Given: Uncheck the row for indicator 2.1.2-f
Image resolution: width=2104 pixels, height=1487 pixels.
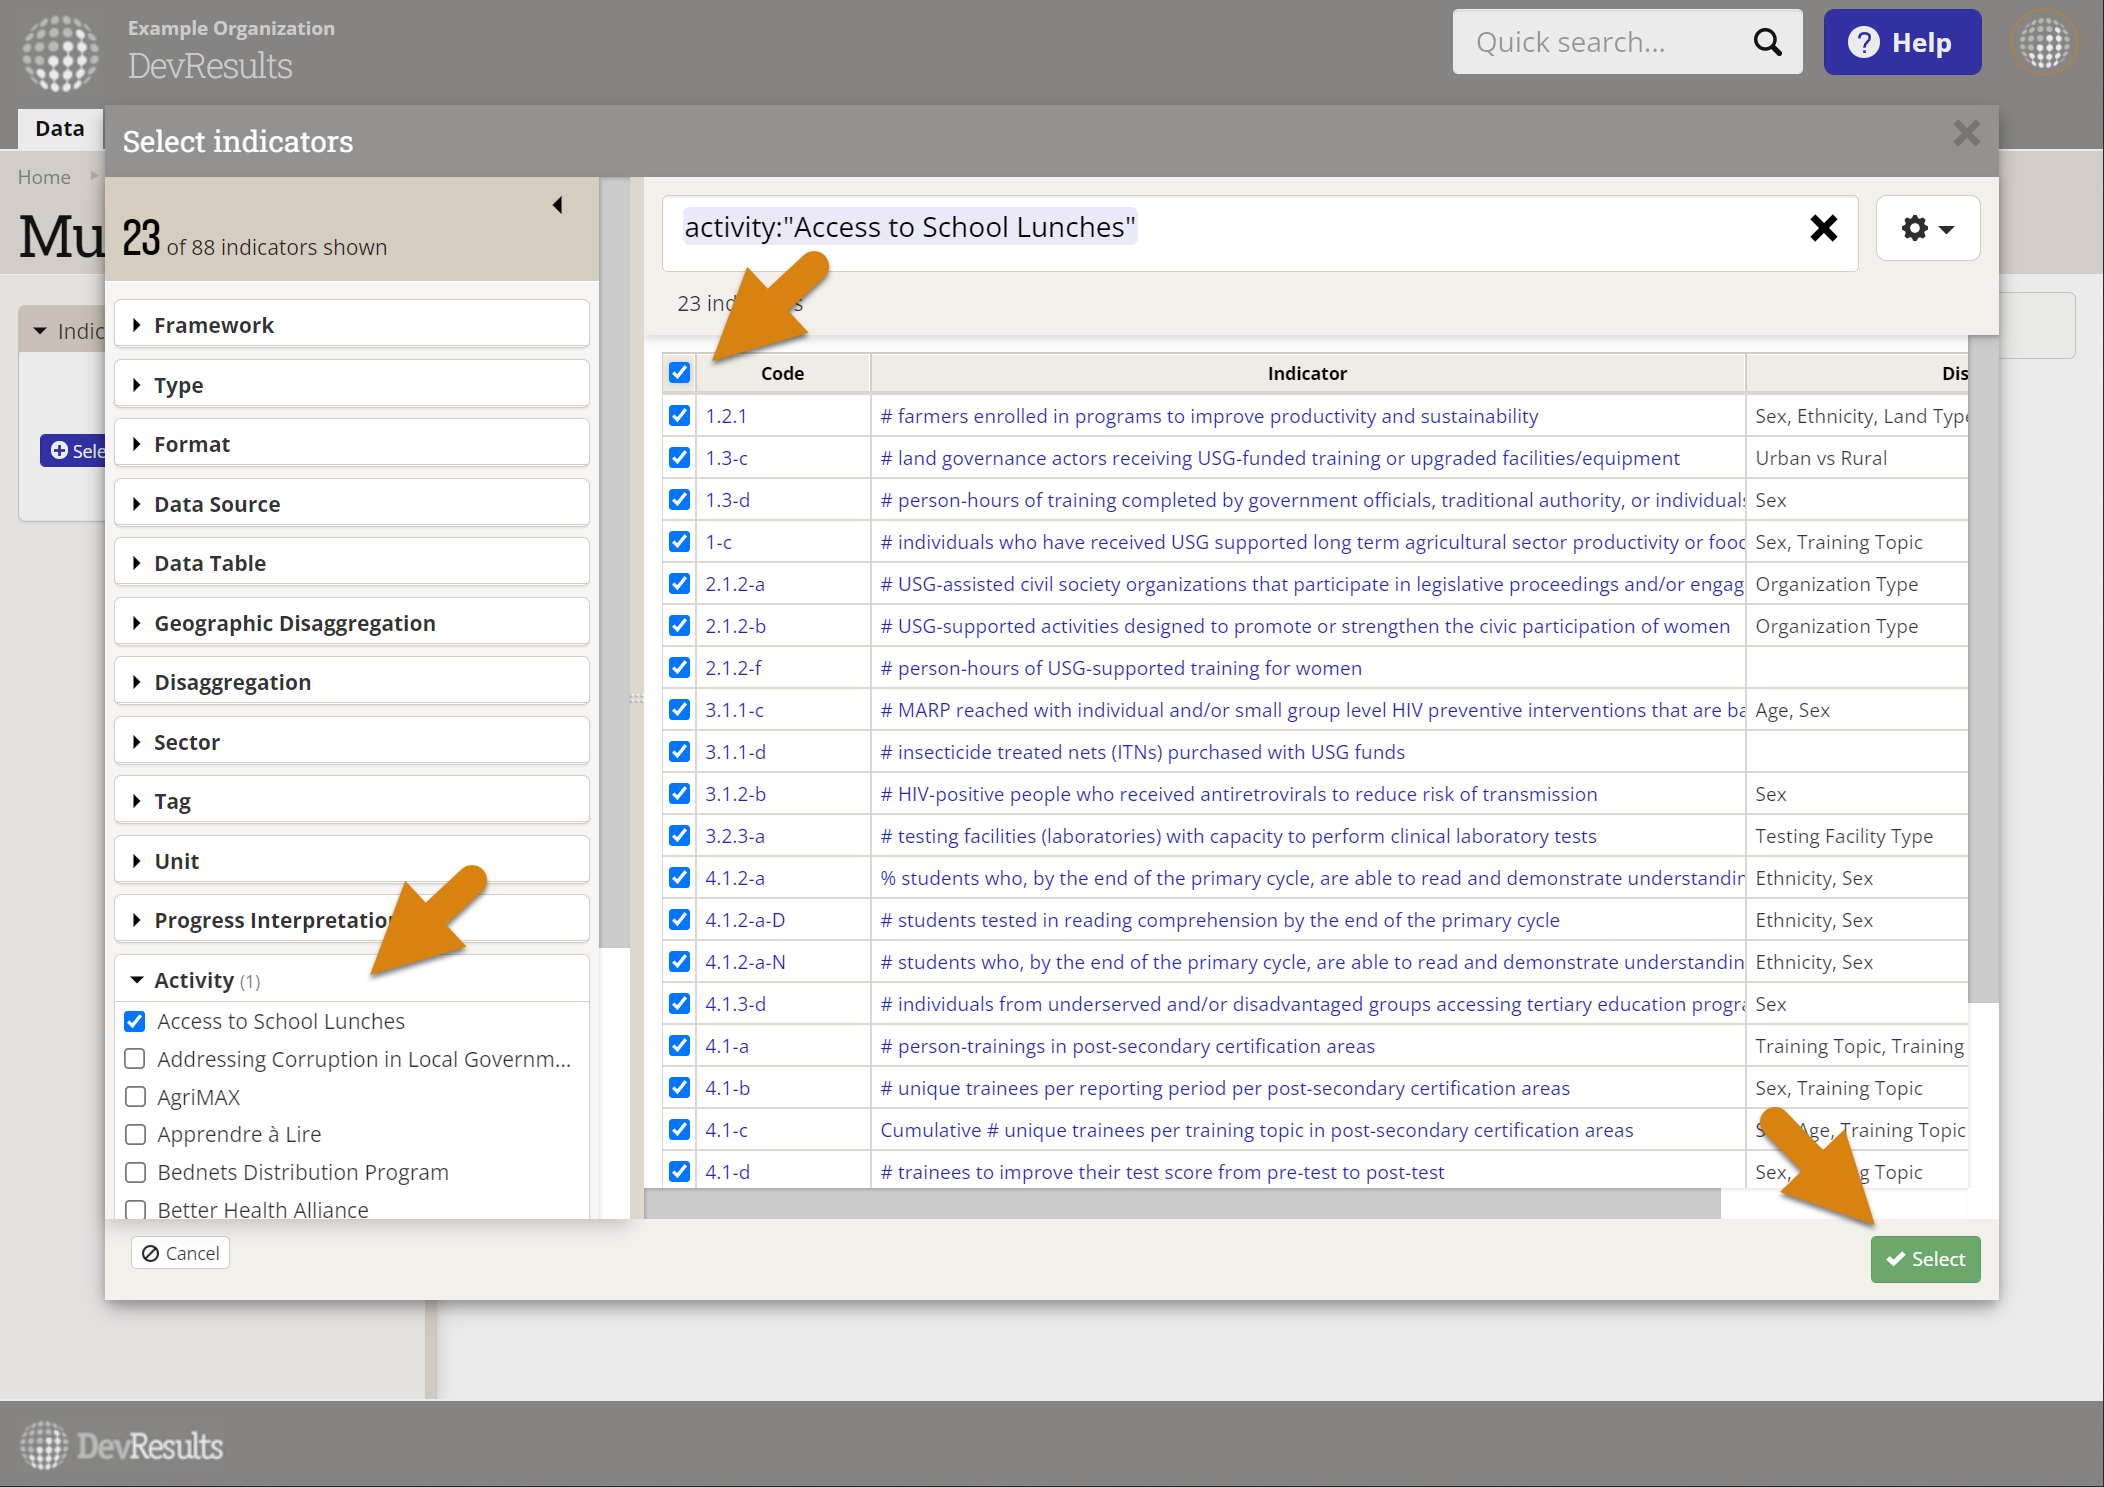Looking at the screenshot, I should click(680, 668).
